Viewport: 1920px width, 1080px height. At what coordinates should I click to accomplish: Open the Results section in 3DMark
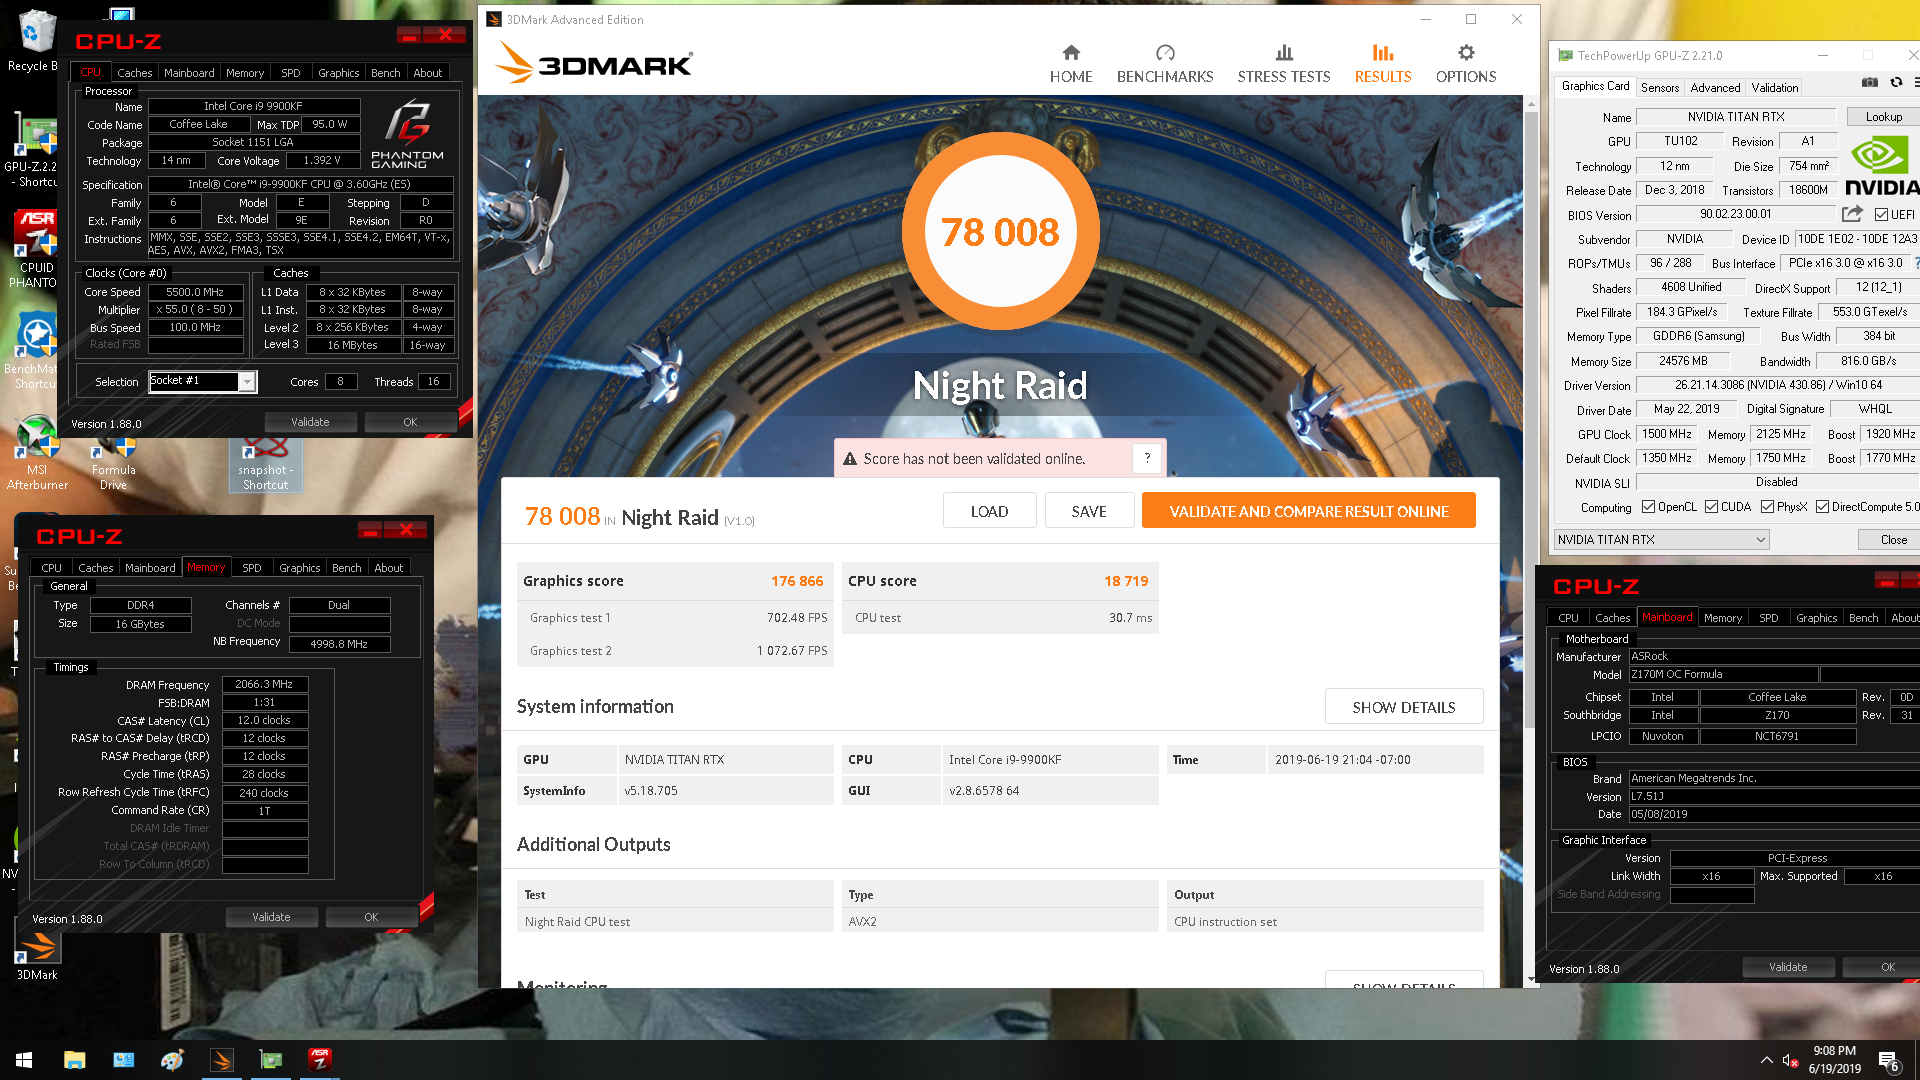pos(1383,64)
